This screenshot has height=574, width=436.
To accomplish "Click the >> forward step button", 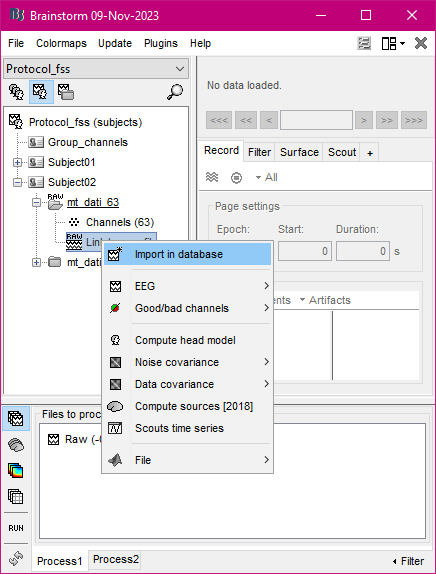I will 387,120.
